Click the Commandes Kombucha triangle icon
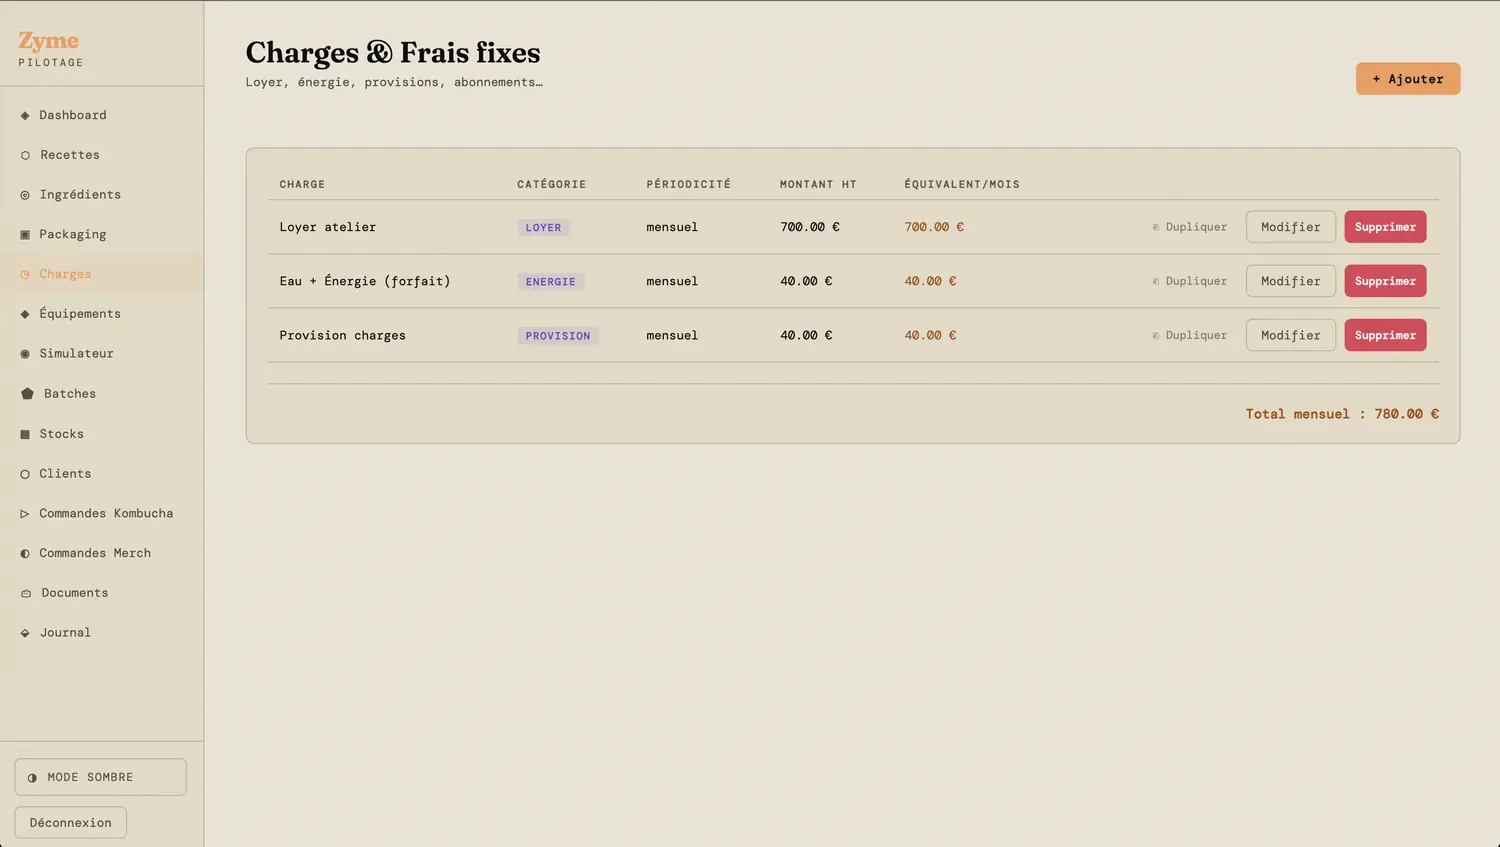The width and height of the screenshot is (1500, 847). tap(25, 514)
